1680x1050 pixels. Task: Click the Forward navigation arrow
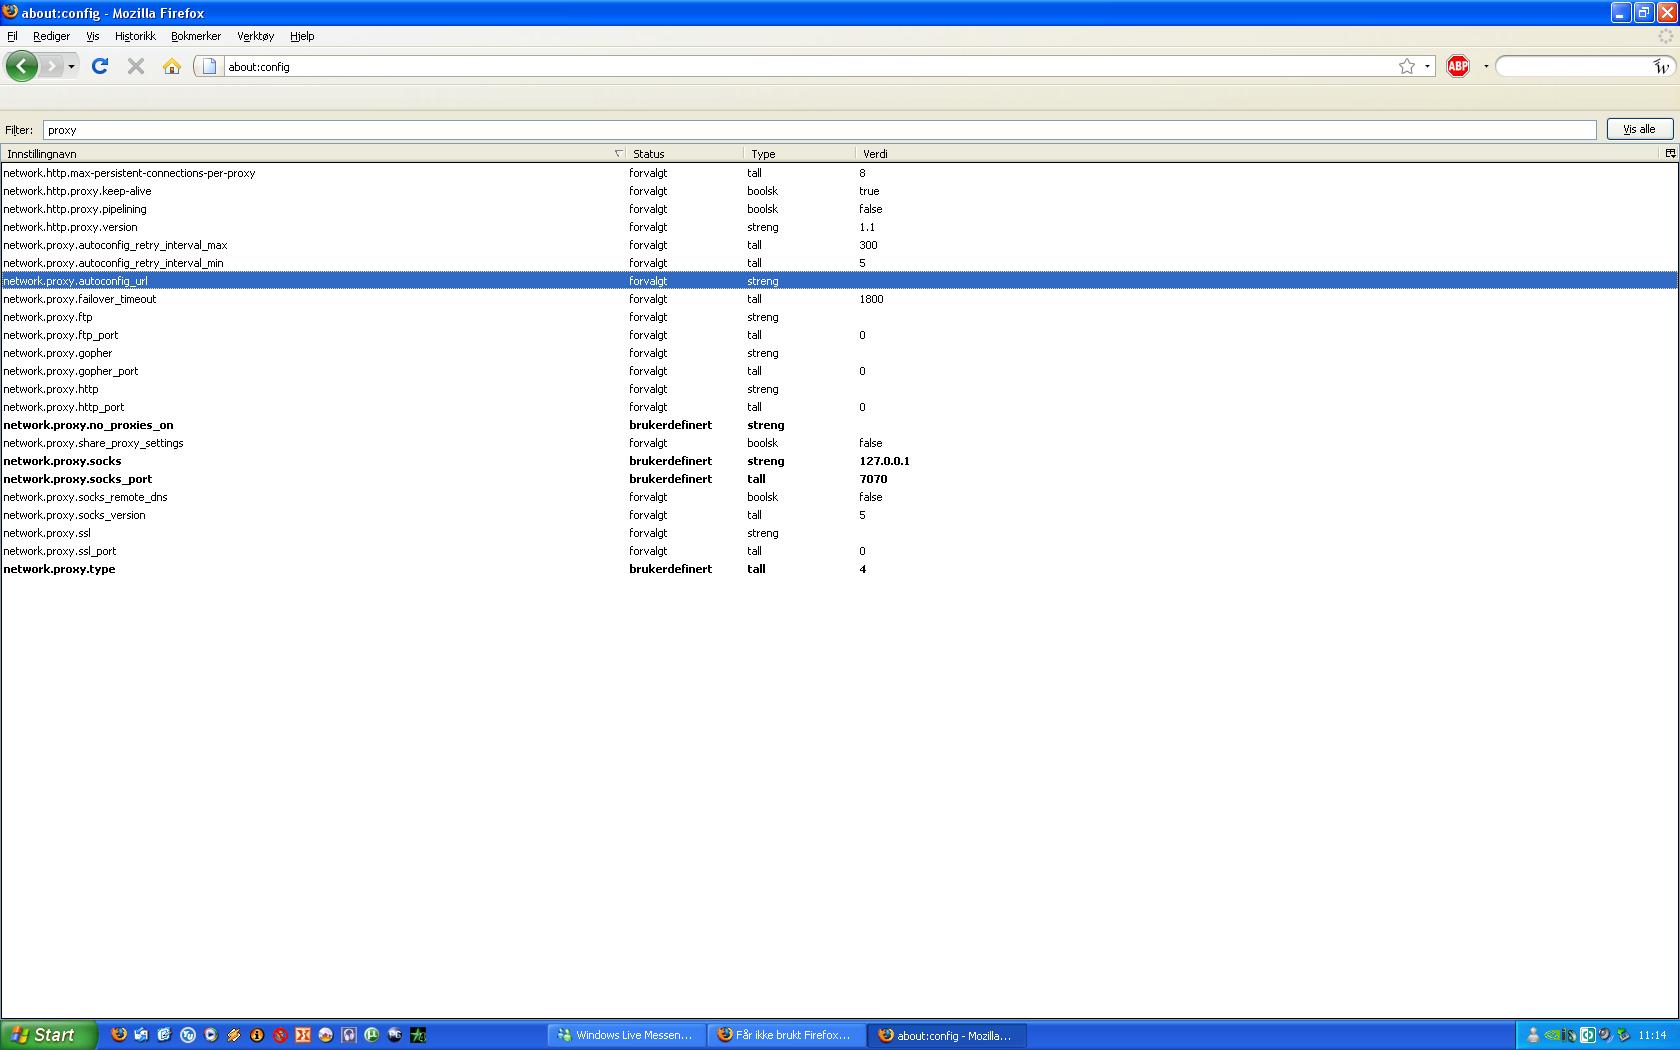coord(51,66)
